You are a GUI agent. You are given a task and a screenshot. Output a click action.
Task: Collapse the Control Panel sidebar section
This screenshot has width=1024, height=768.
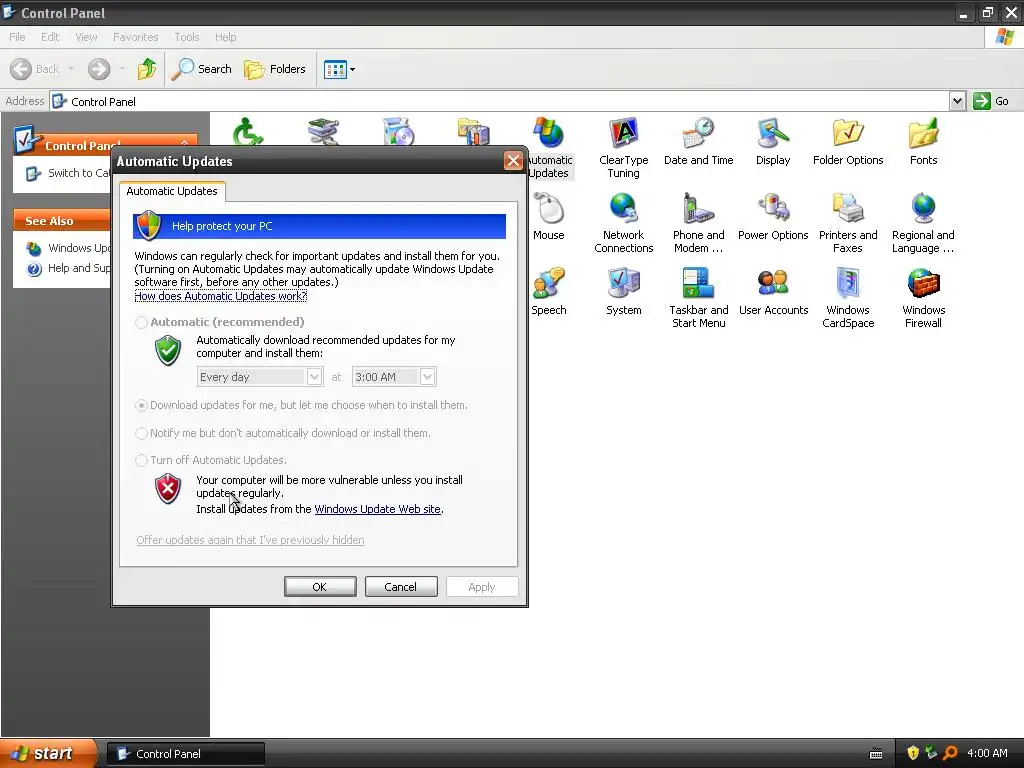click(x=185, y=142)
